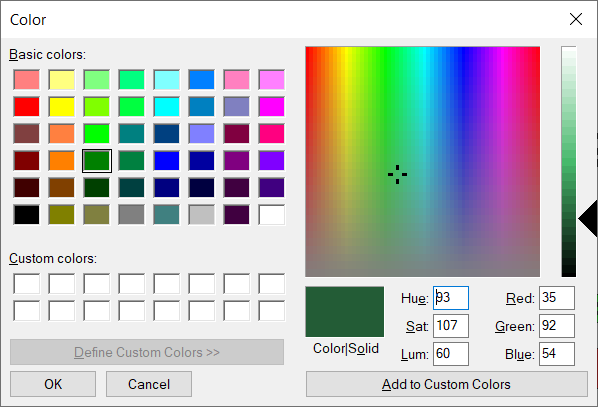Choose the white basic color swatch
598x407 pixels.
click(272, 215)
